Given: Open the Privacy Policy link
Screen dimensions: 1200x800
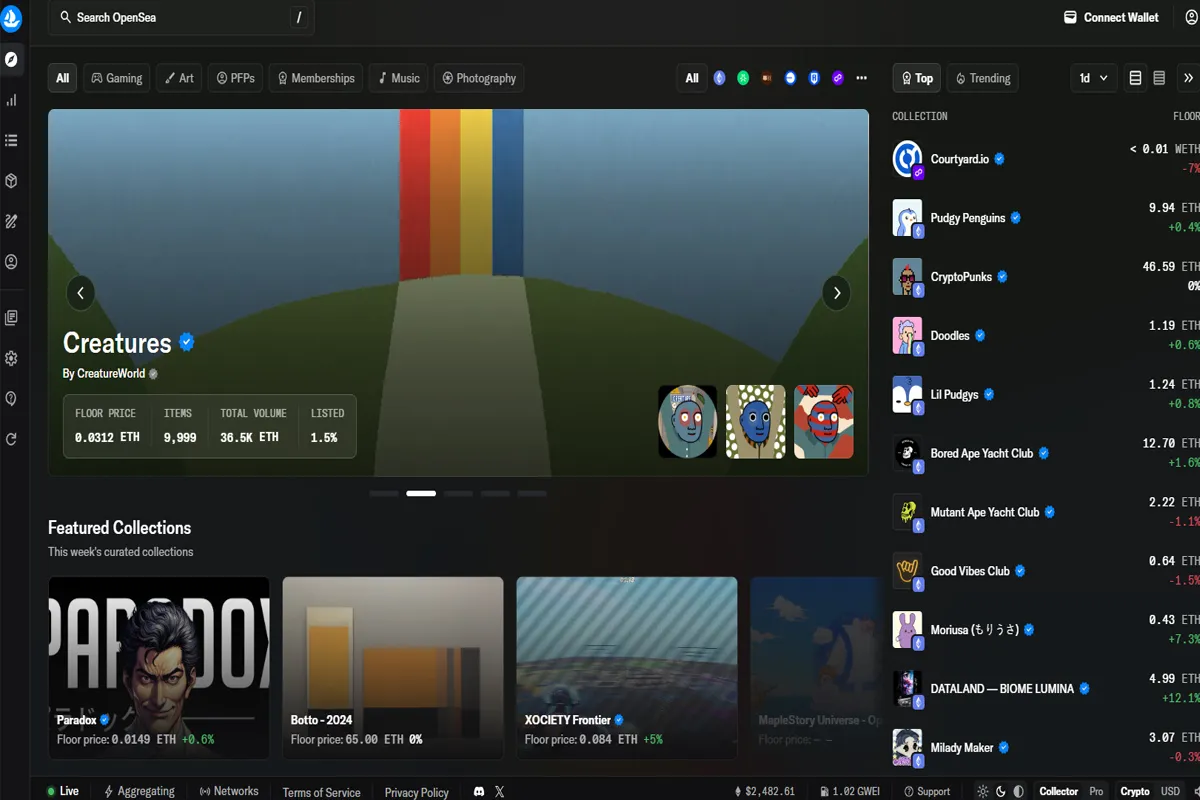Looking at the screenshot, I should [x=417, y=792].
